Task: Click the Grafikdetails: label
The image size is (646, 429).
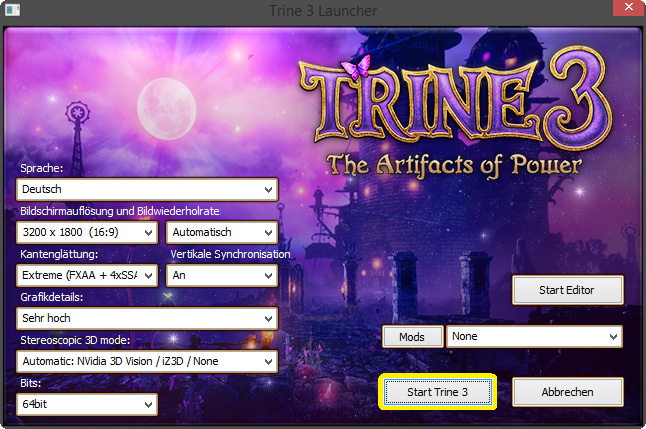Action: click(51, 297)
